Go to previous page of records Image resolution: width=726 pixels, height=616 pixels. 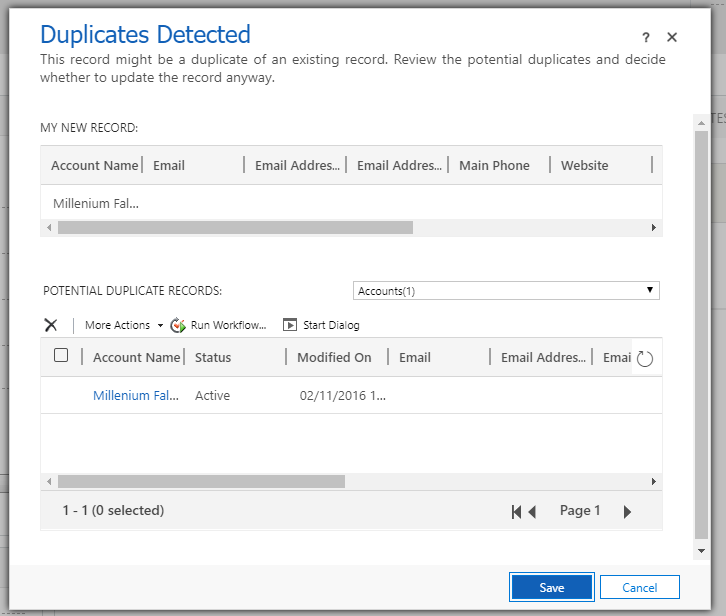click(532, 512)
